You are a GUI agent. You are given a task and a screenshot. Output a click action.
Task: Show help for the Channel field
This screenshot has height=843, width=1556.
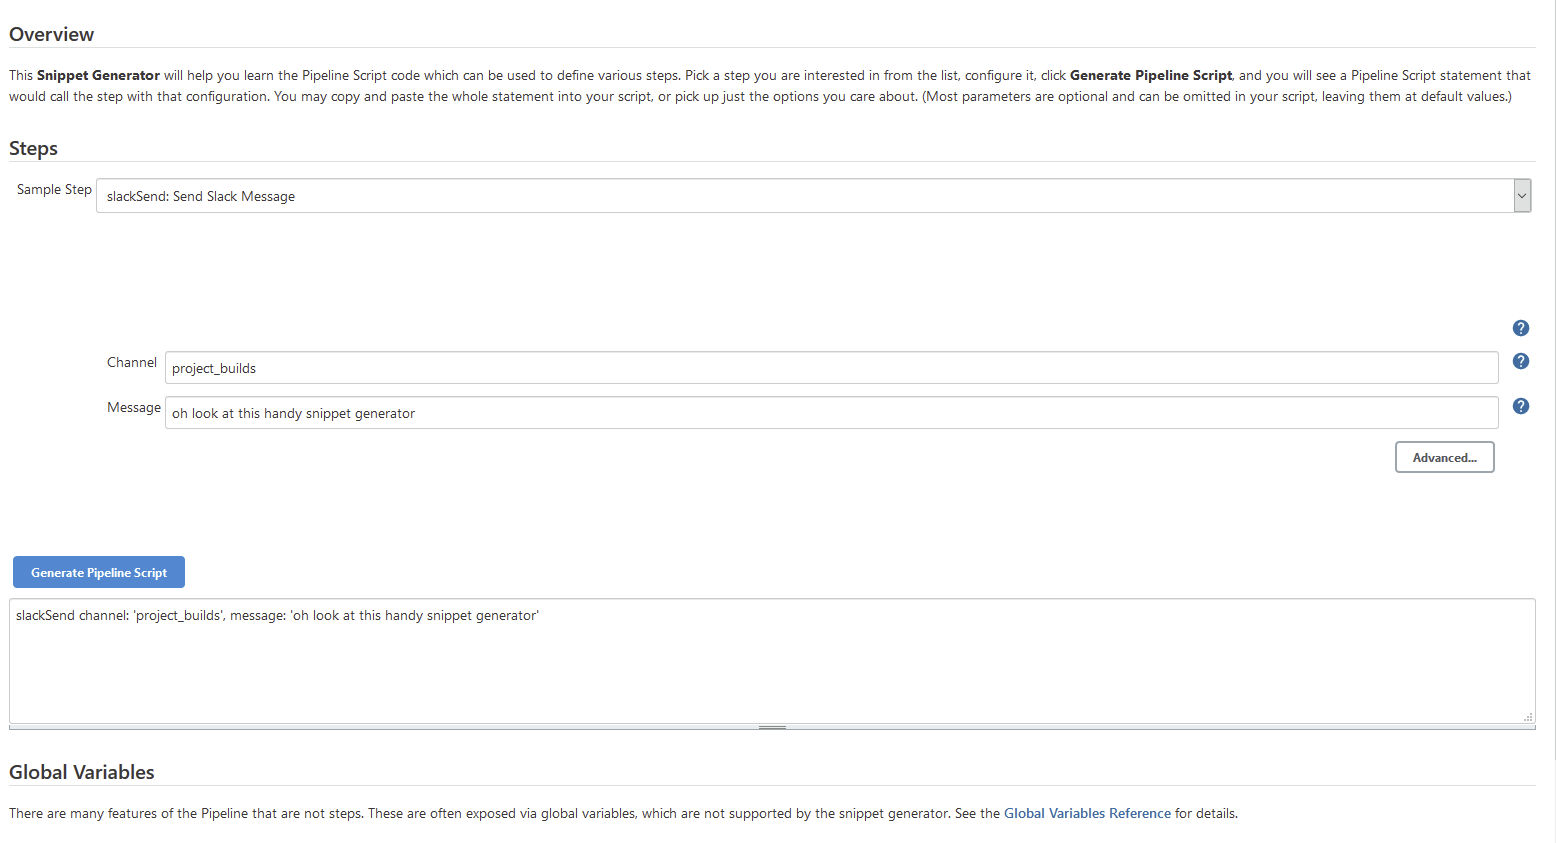[x=1520, y=361]
